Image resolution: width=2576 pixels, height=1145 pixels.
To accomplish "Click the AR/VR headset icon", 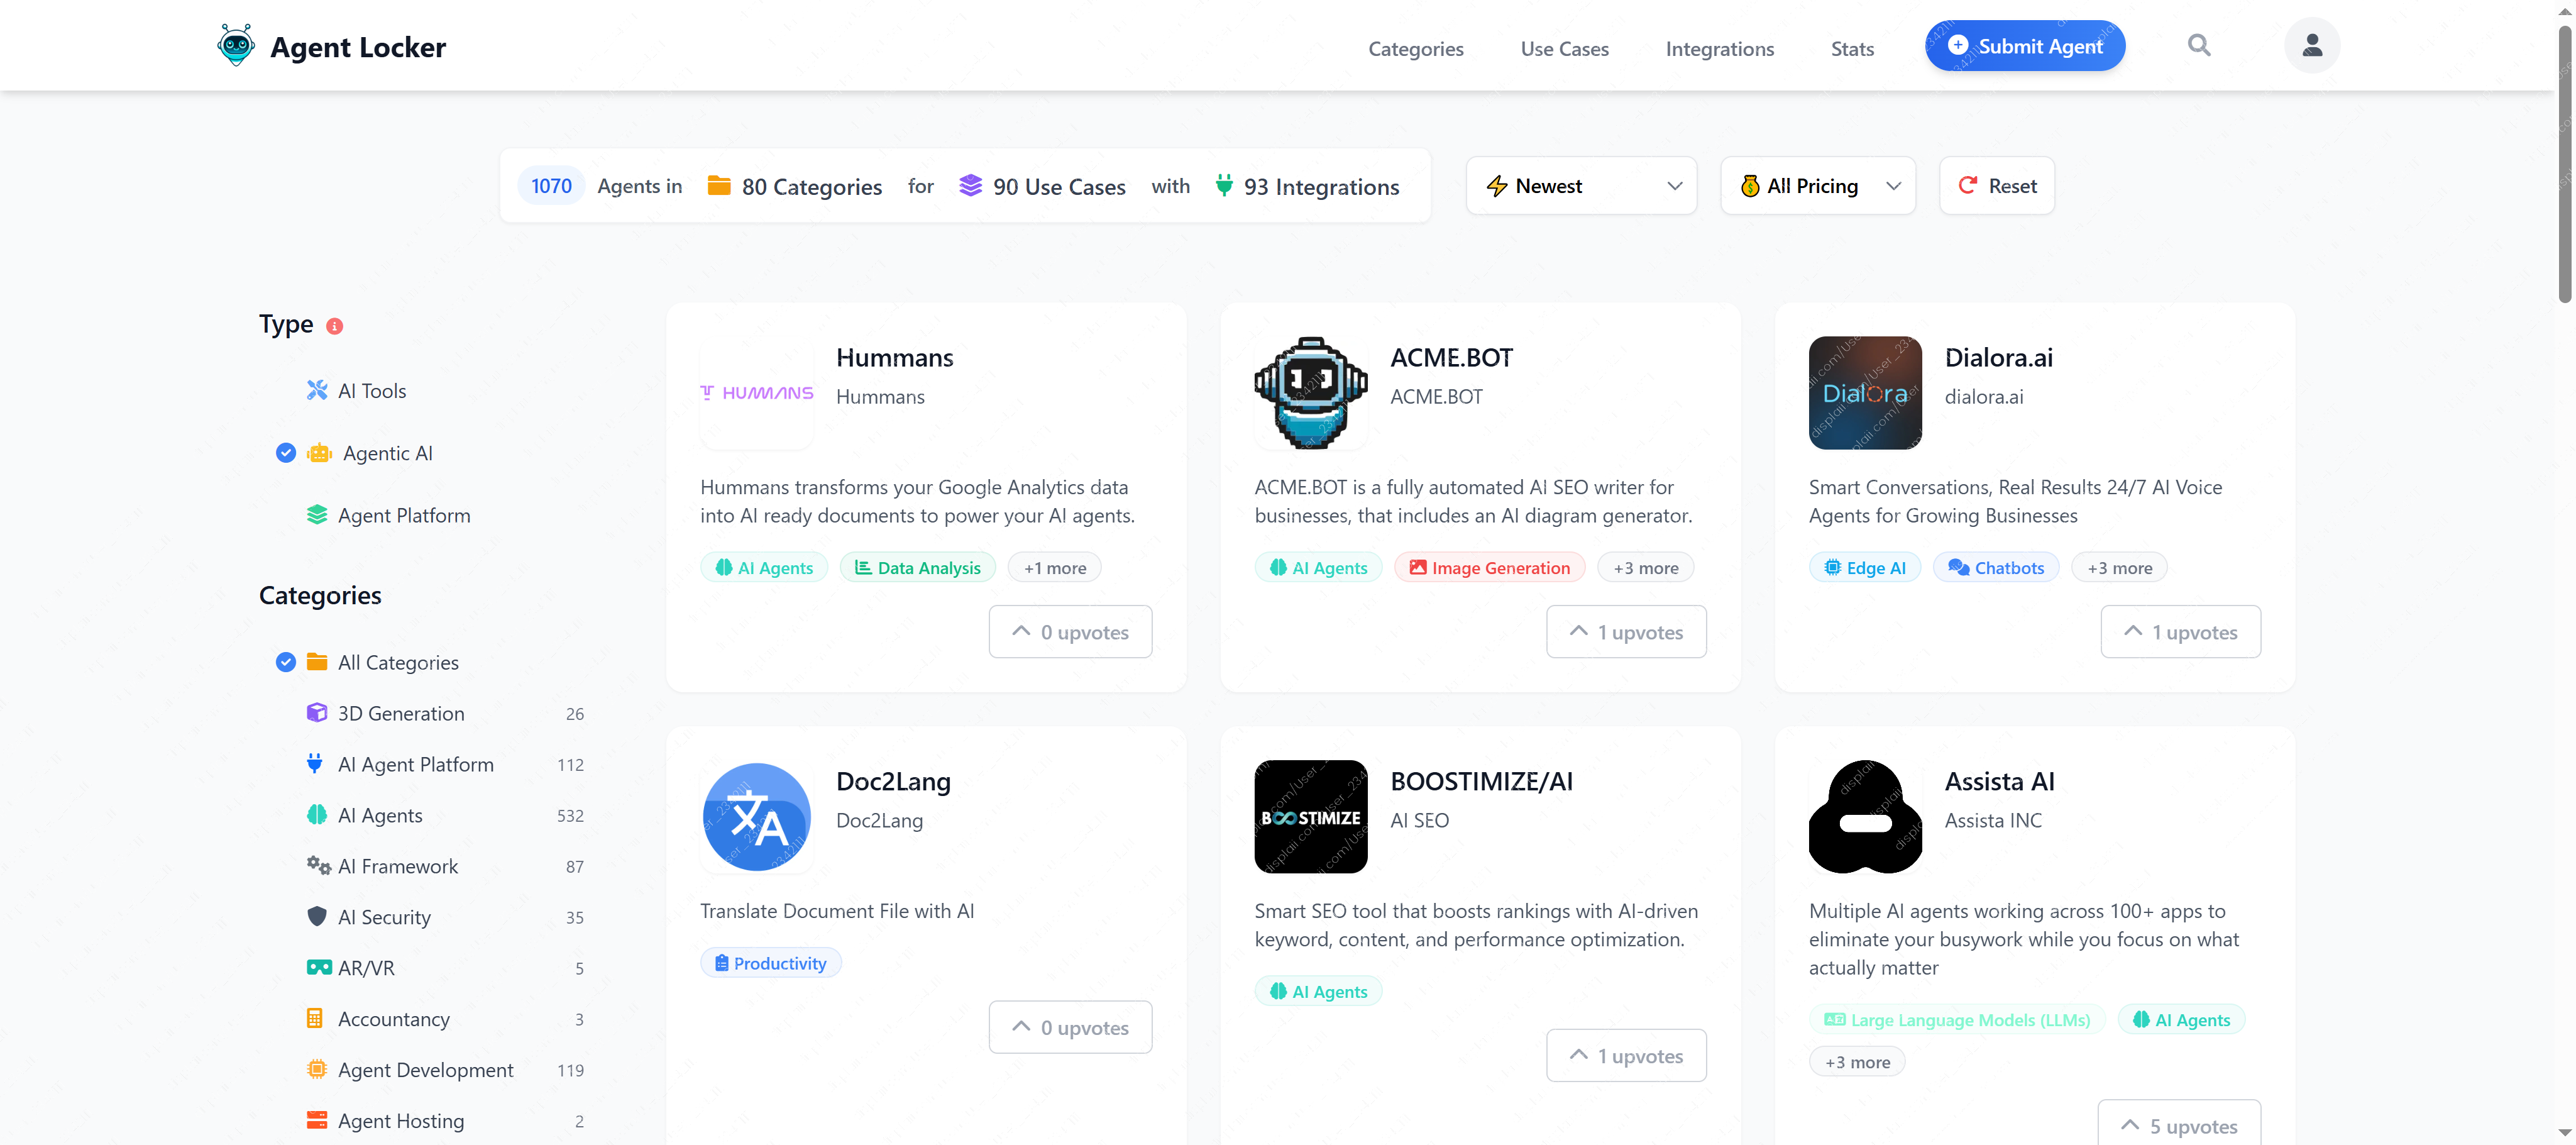I will point(319,968).
